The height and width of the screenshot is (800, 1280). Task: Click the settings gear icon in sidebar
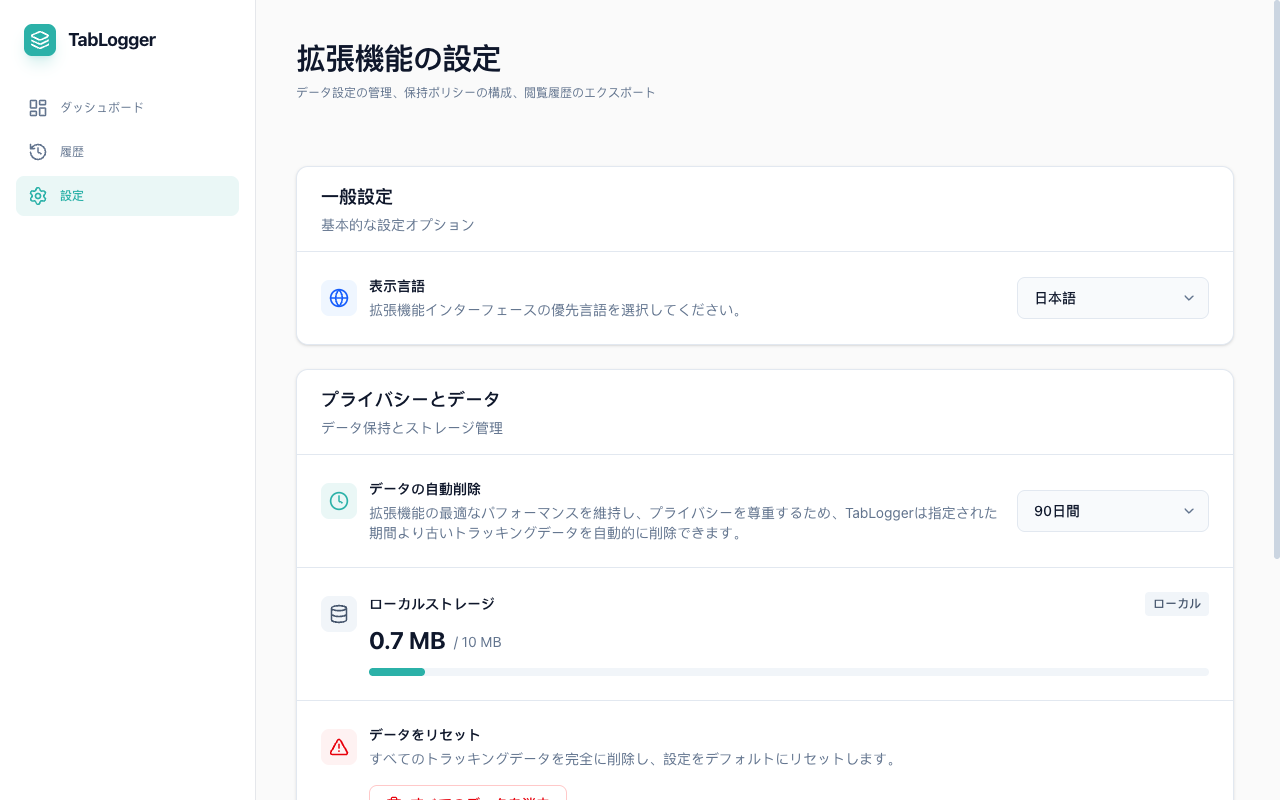tap(38, 196)
